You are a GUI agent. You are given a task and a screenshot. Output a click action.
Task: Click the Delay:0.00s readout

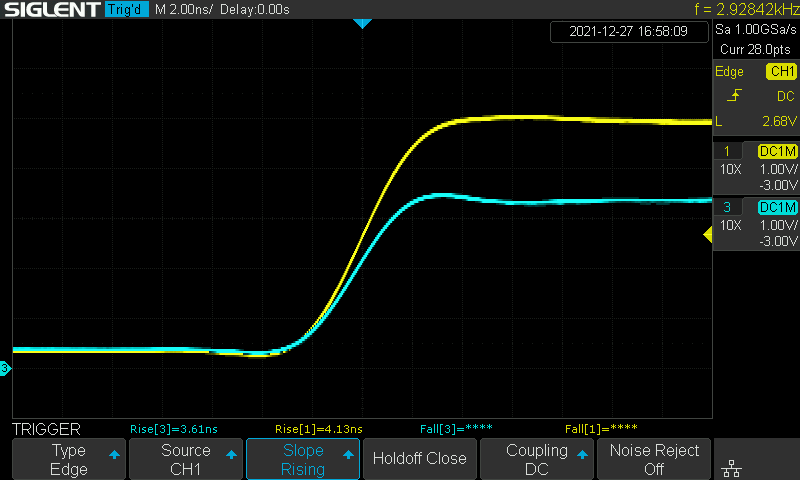[255, 9]
